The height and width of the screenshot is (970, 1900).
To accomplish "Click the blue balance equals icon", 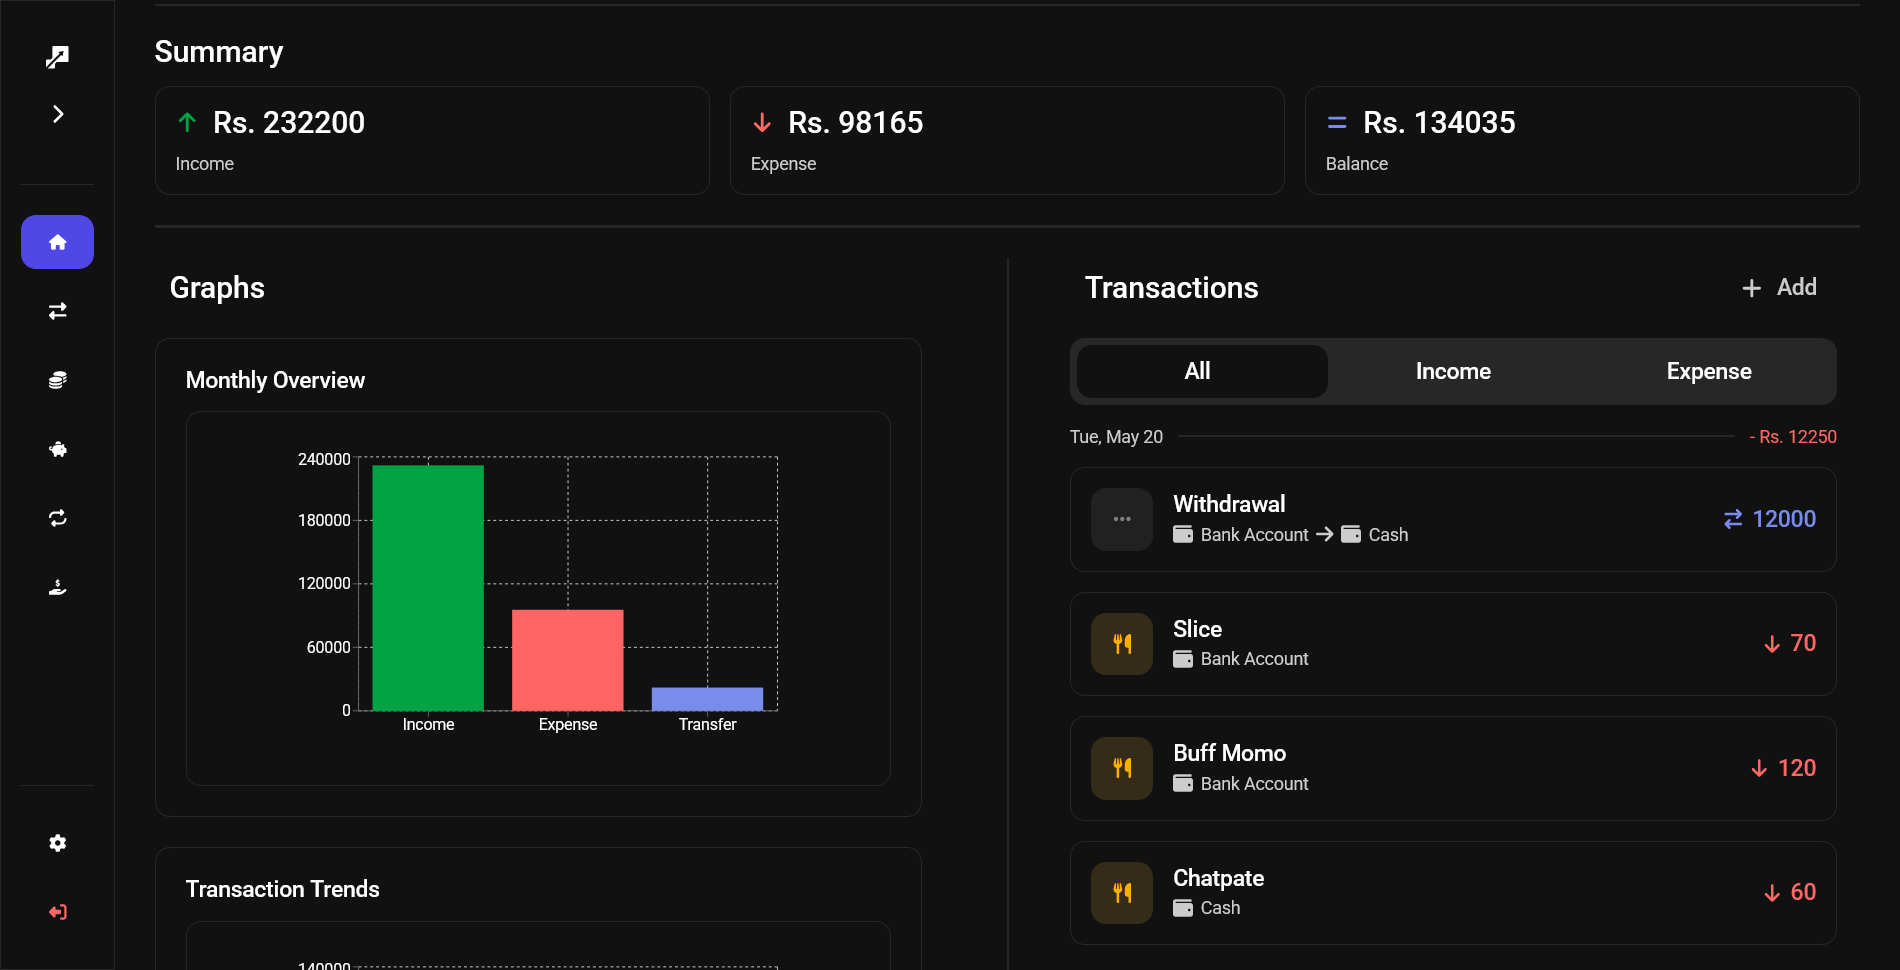I will 1337,123.
